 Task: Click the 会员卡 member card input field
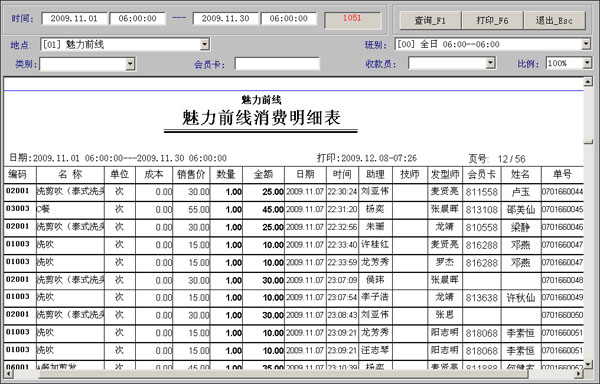277,64
